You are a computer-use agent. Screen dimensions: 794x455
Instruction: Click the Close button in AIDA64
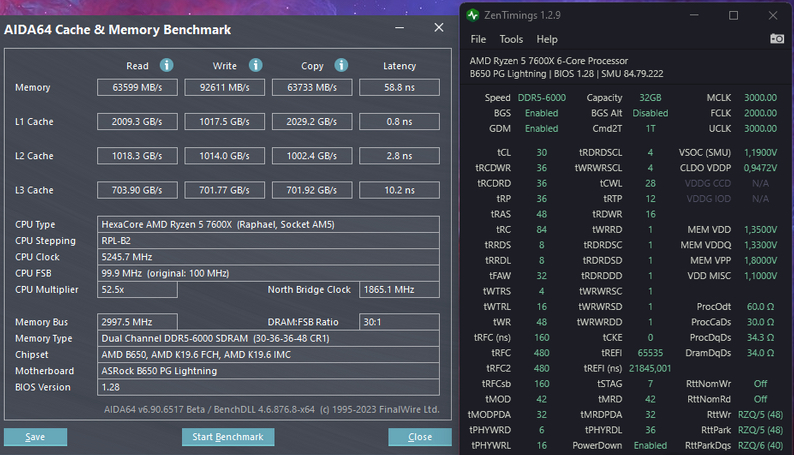point(420,437)
